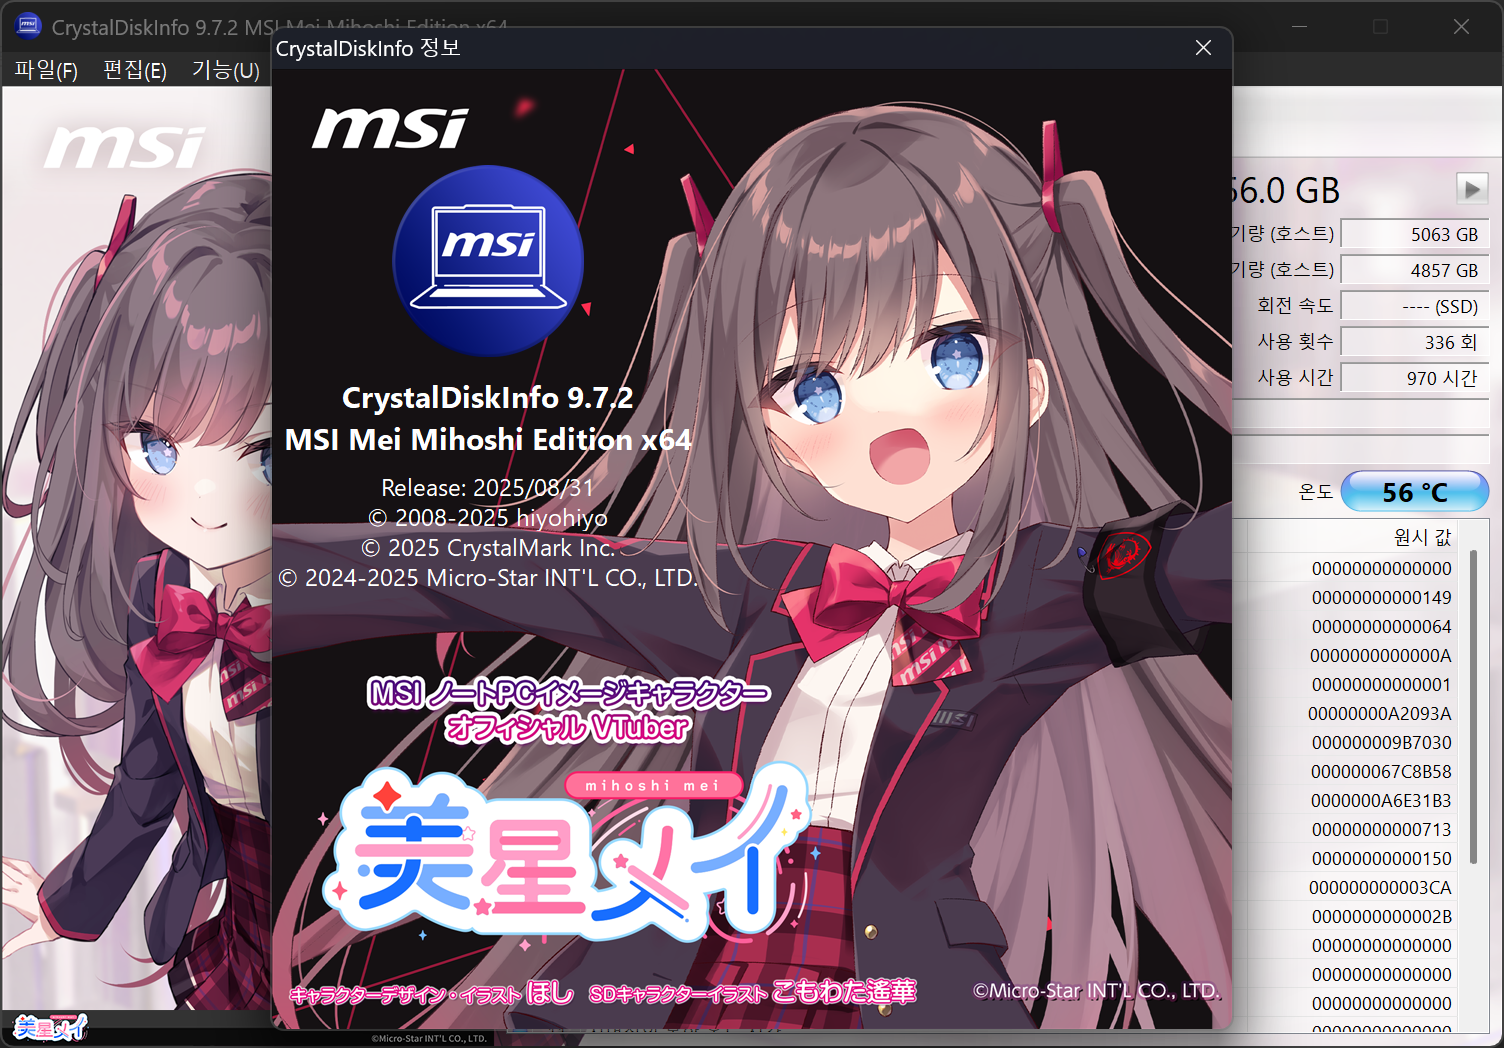Image resolution: width=1504 pixels, height=1048 pixels.
Task: Click the next disk arrow button
Action: click(x=1471, y=188)
